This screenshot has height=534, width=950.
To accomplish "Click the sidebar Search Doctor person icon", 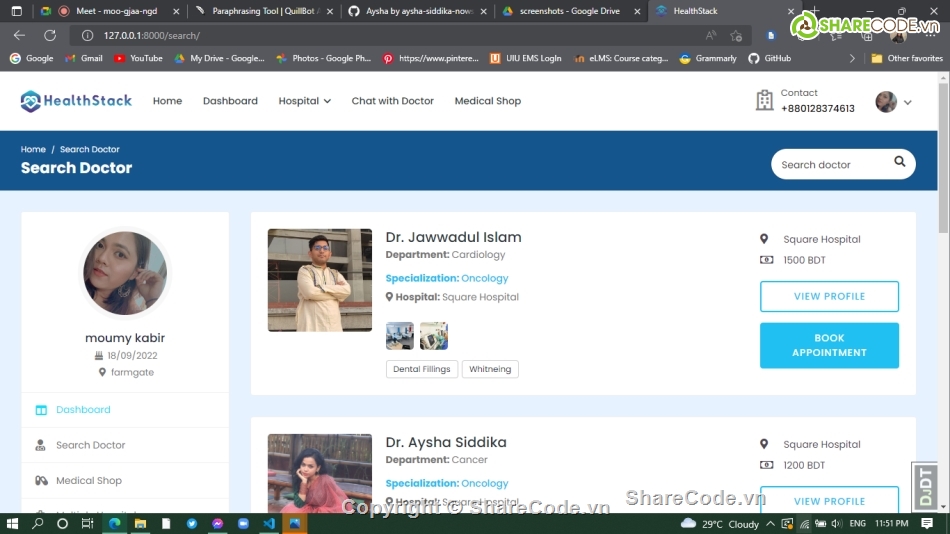I will pyautogui.click(x=41, y=446).
